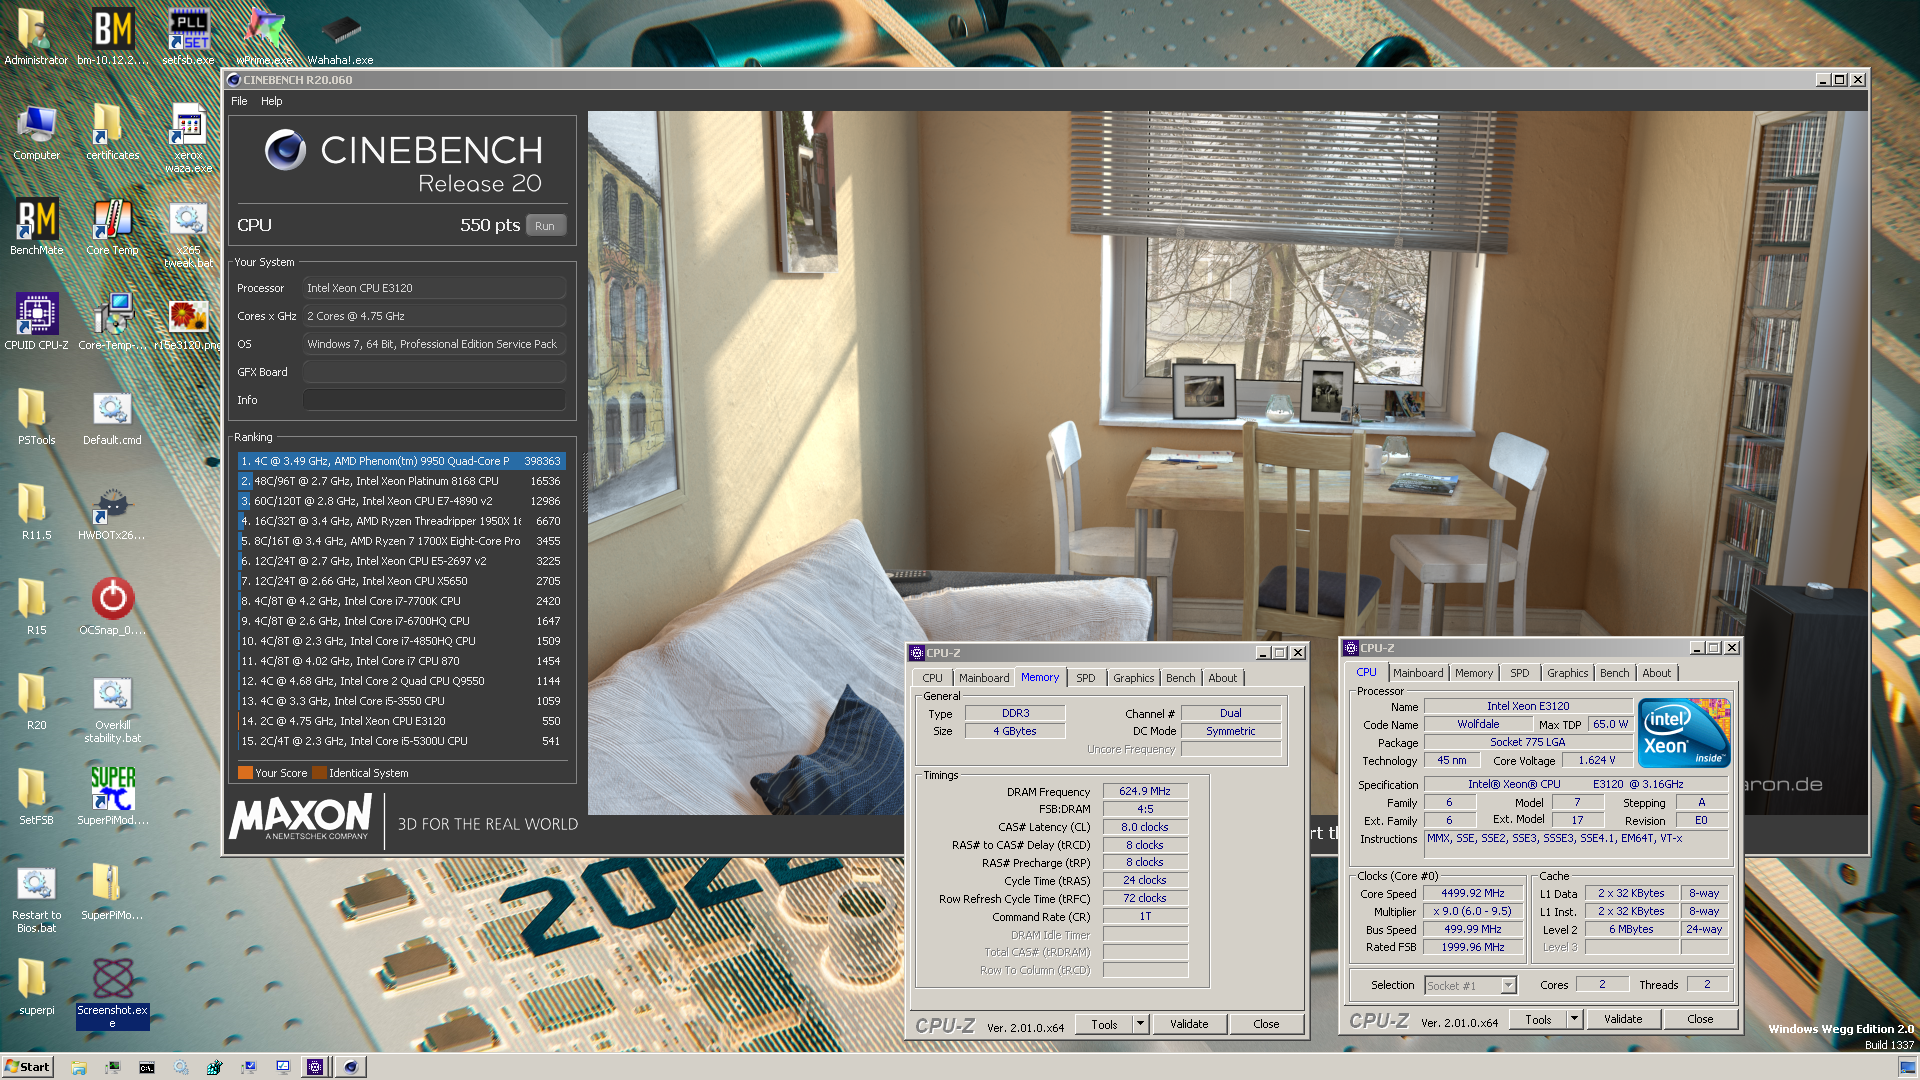Expand Tools dropdown arrow in left CPU-Z

coord(1140,1024)
